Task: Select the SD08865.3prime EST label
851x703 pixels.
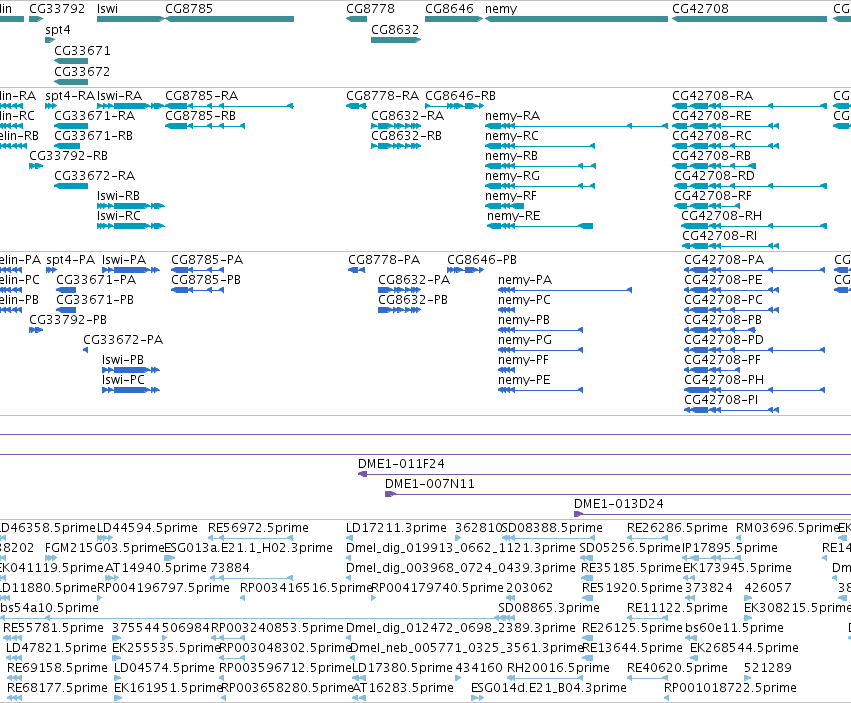Action: click(x=549, y=607)
